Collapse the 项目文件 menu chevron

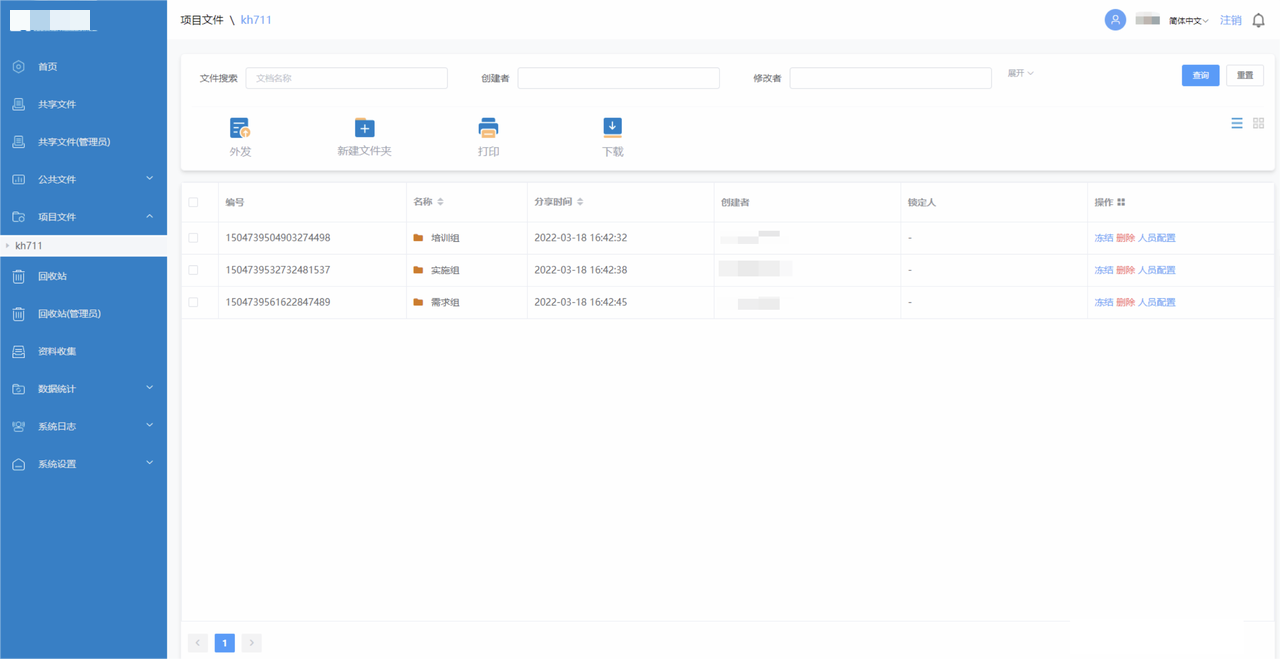coord(150,216)
